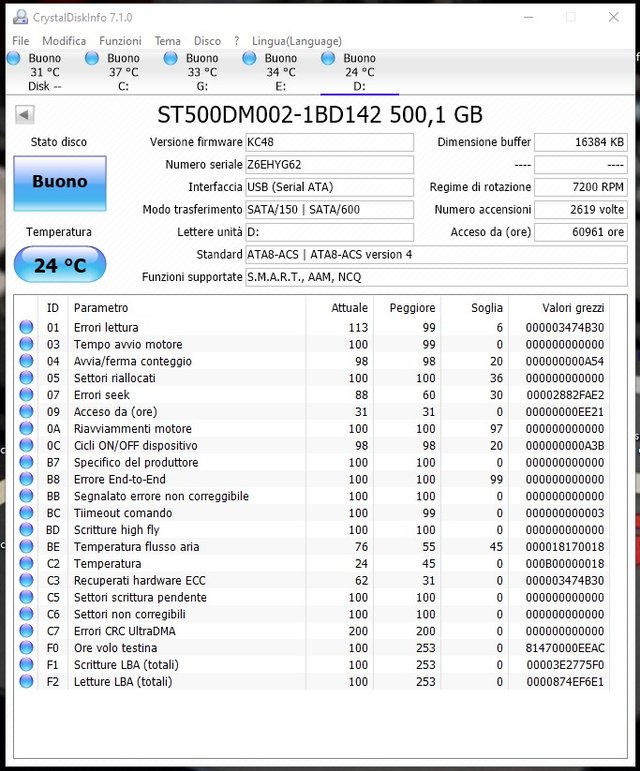Select the D: drive status orb

328,58
